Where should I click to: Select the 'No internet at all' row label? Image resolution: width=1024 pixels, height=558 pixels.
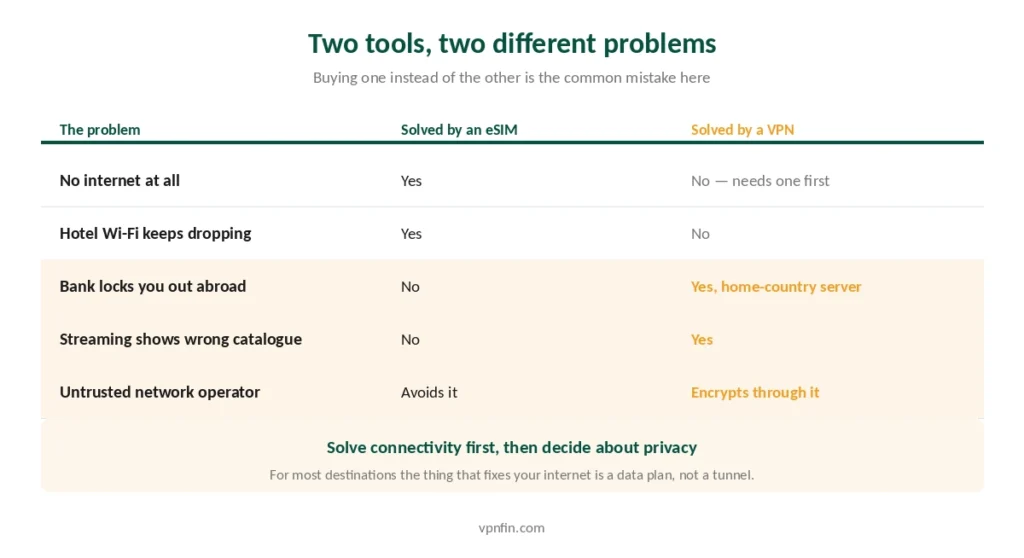[120, 180]
